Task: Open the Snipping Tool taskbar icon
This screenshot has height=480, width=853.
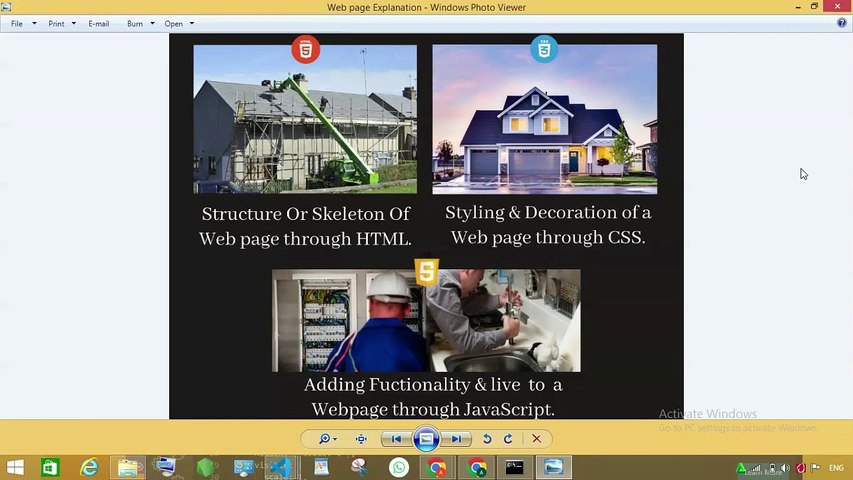Action: (360, 467)
